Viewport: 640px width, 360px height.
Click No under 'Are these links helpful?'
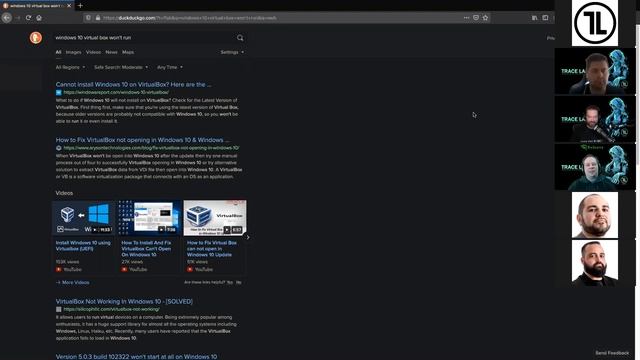pyautogui.click(x=239, y=282)
